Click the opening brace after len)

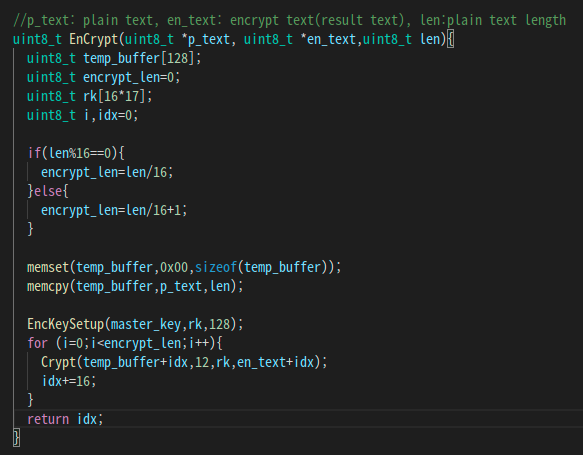(x=450, y=39)
